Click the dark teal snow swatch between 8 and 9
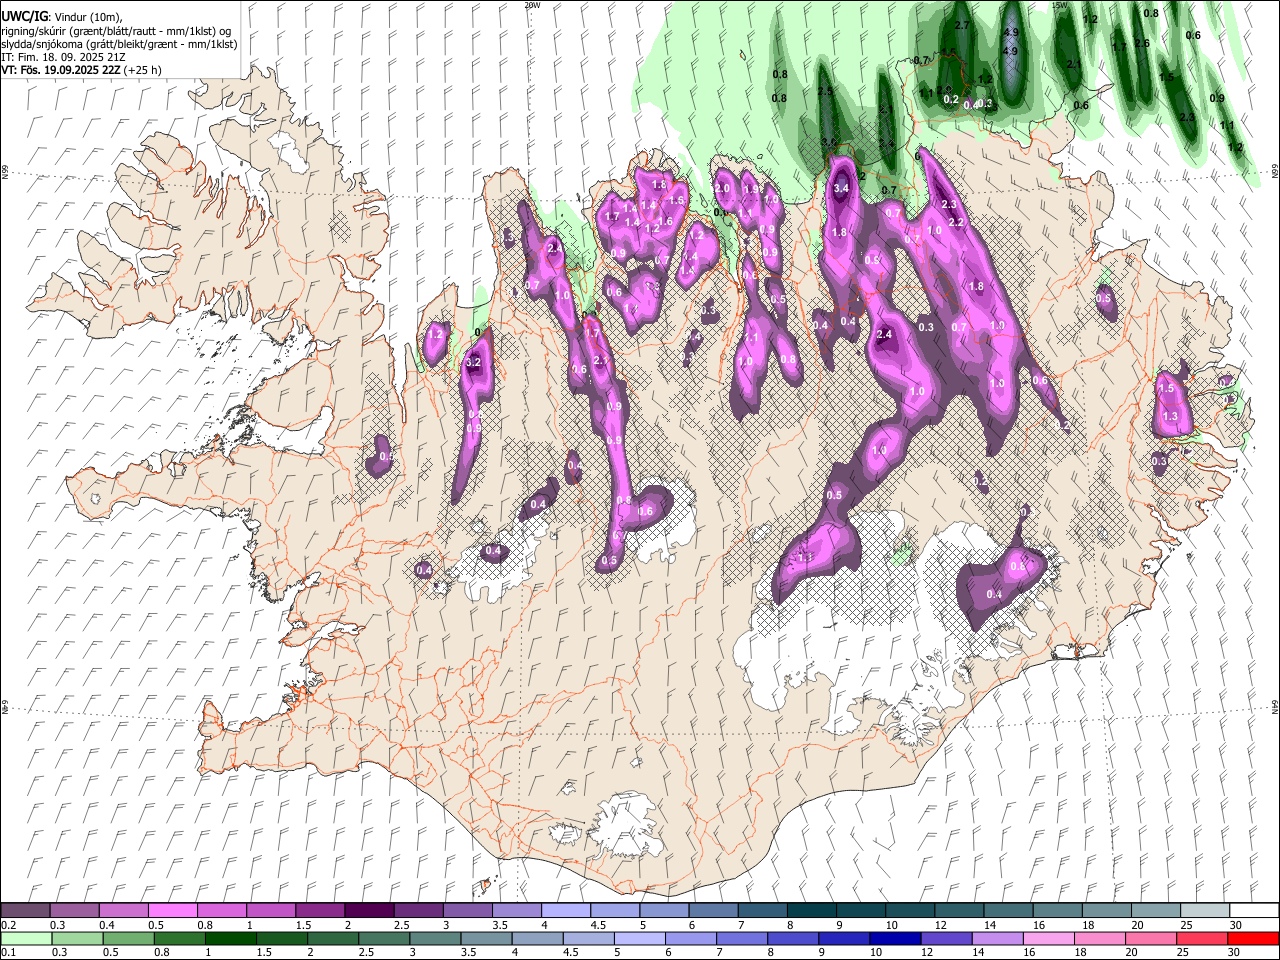 click(811, 910)
